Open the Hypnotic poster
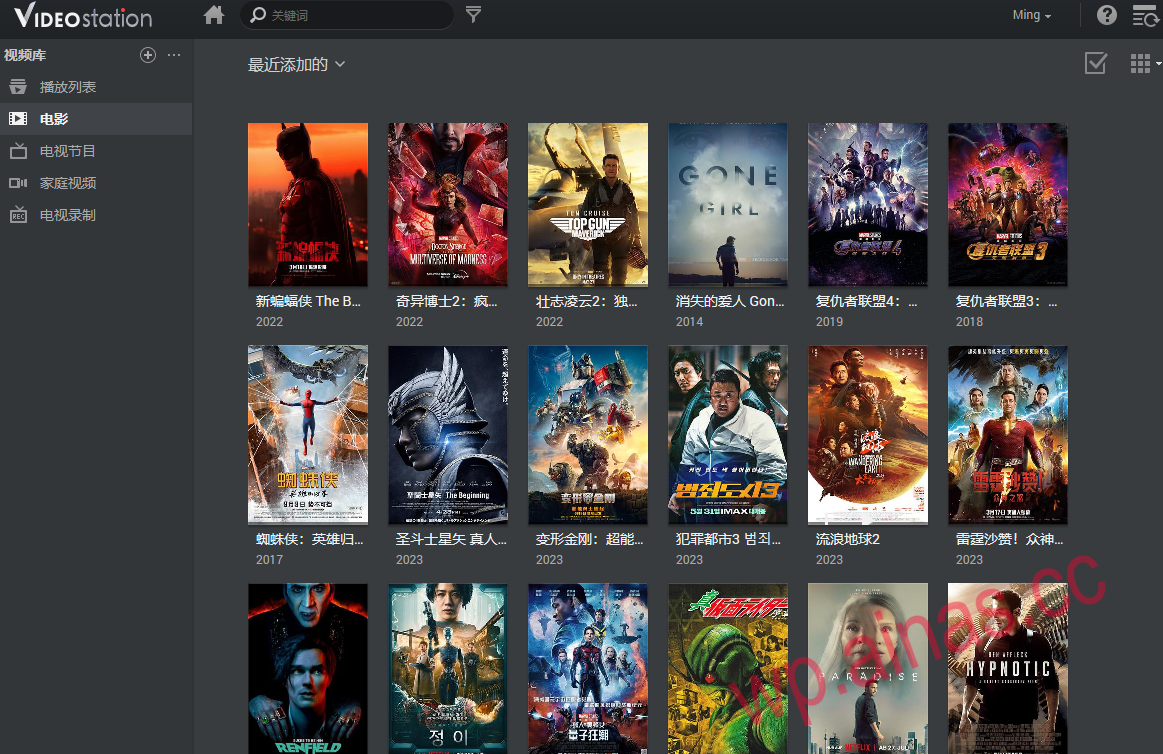 click(1008, 669)
